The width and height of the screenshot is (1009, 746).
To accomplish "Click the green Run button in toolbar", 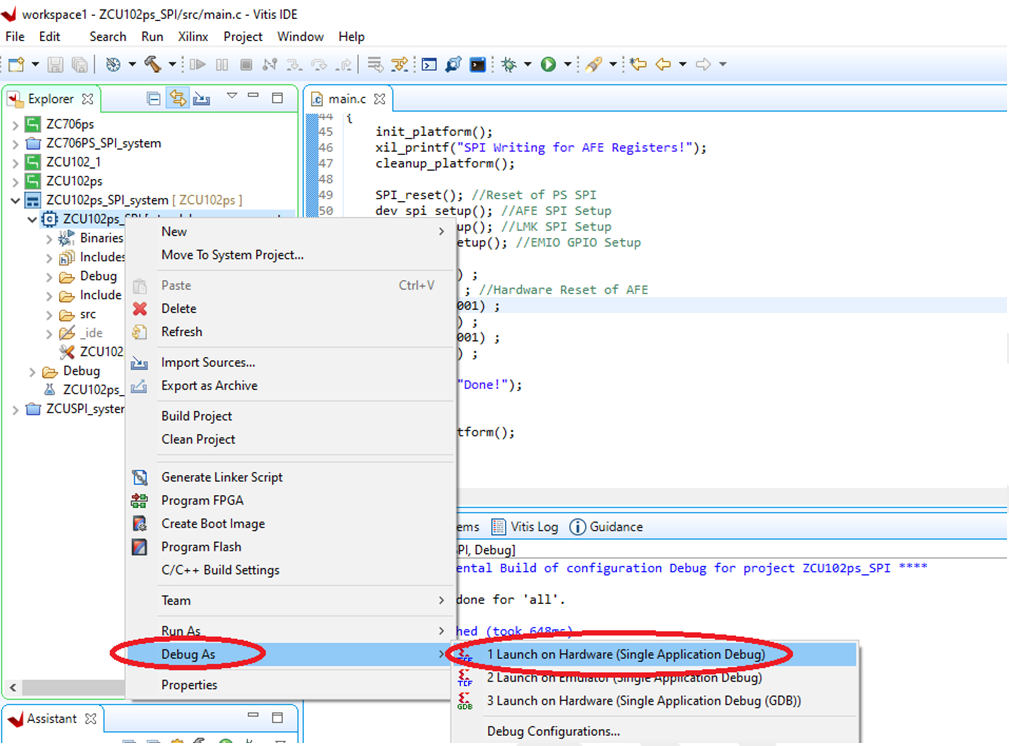I will coord(548,65).
